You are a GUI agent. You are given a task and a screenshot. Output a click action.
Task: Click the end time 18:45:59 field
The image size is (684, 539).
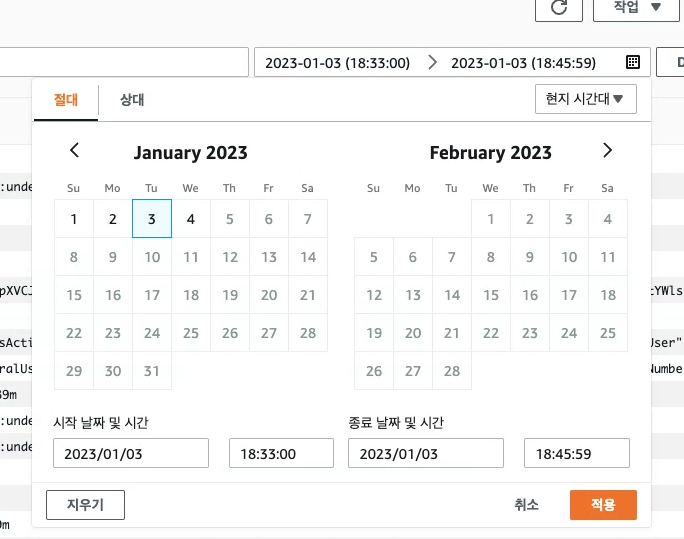point(576,453)
